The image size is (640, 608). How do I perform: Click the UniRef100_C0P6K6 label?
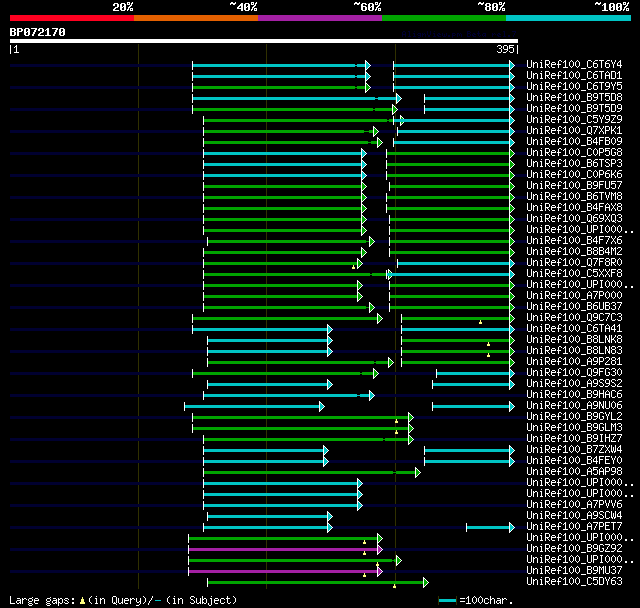pyautogui.click(x=574, y=175)
